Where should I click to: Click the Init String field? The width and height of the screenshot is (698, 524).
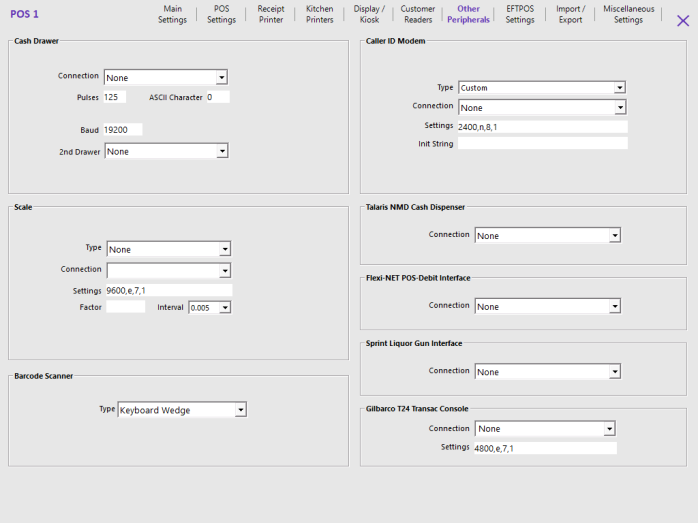pos(543,143)
